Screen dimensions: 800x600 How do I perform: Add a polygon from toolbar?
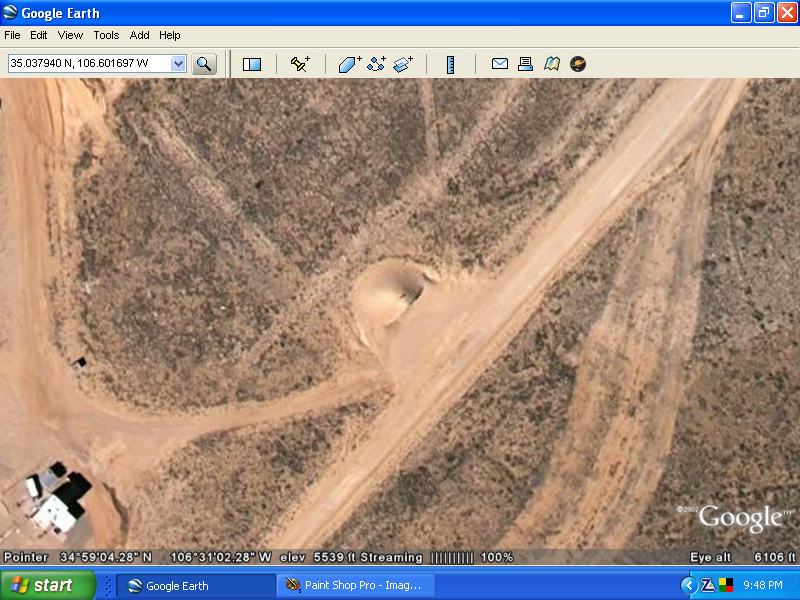click(350, 64)
